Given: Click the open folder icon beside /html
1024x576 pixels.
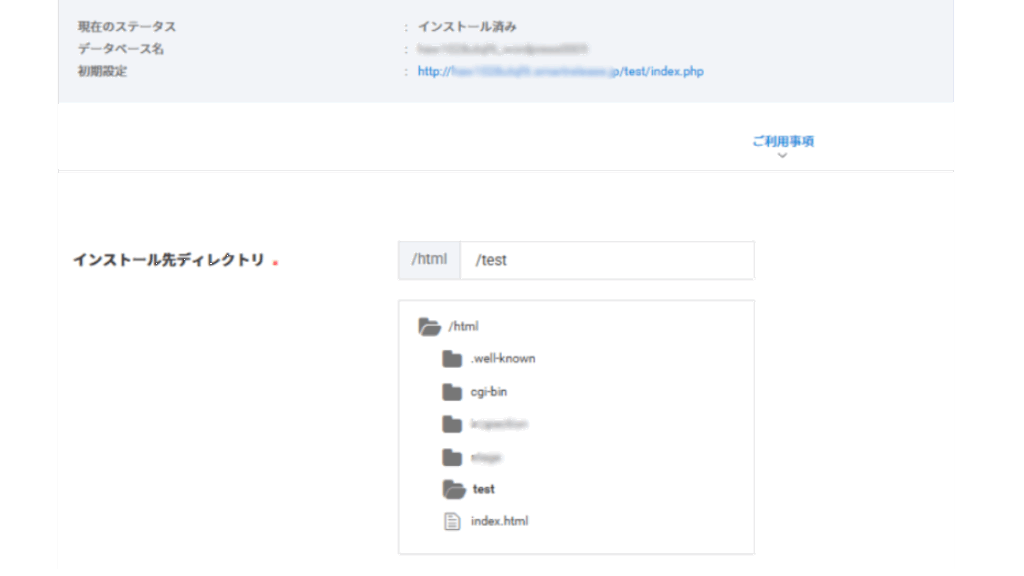Looking at the screenshot, I should click(x=430, y=326).
